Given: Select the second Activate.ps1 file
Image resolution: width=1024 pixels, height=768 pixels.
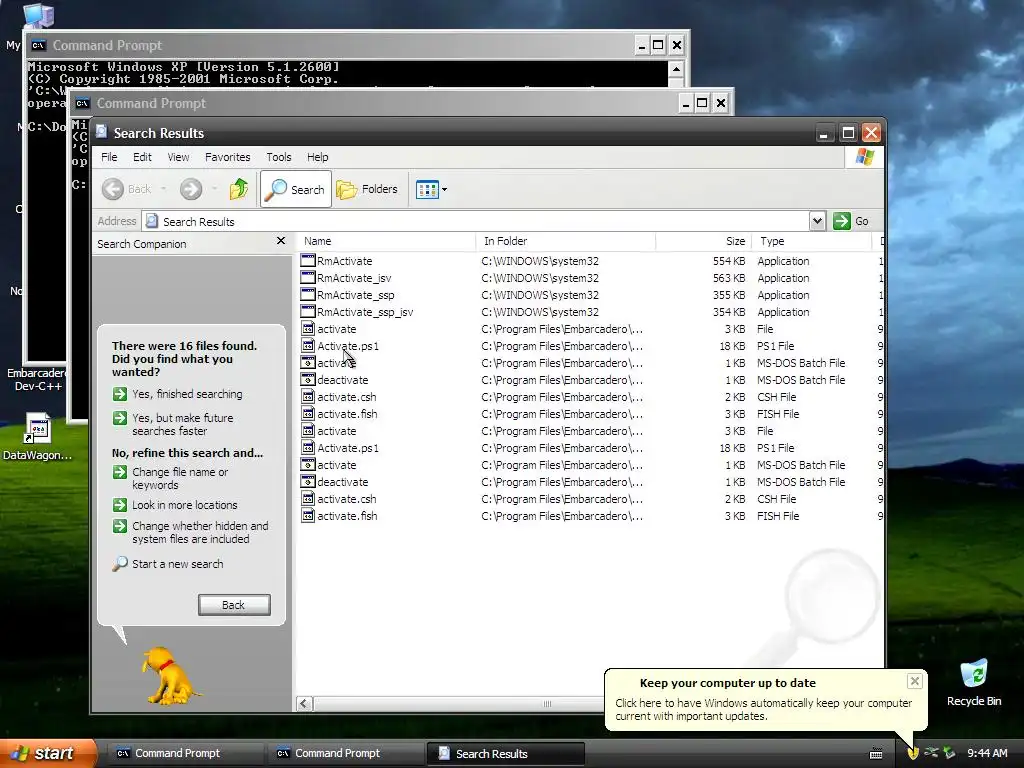Looking at the screenshot, I should [x=347, y=448].
